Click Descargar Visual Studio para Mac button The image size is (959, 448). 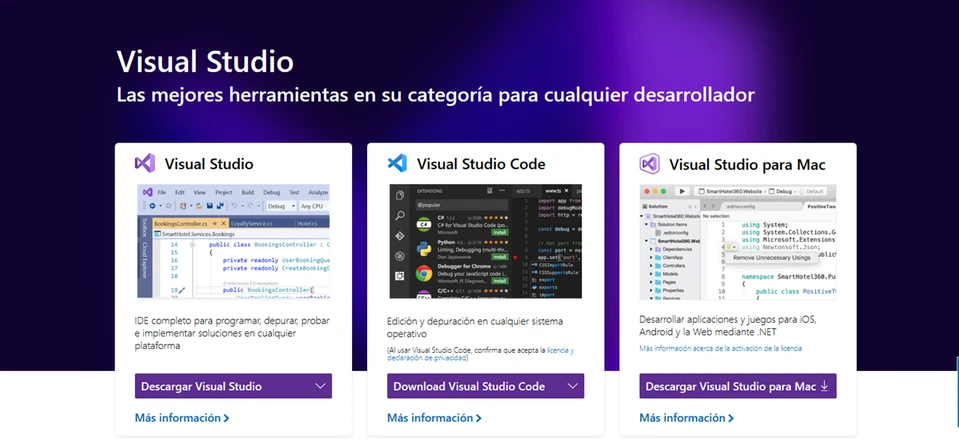tap(738, 386)
